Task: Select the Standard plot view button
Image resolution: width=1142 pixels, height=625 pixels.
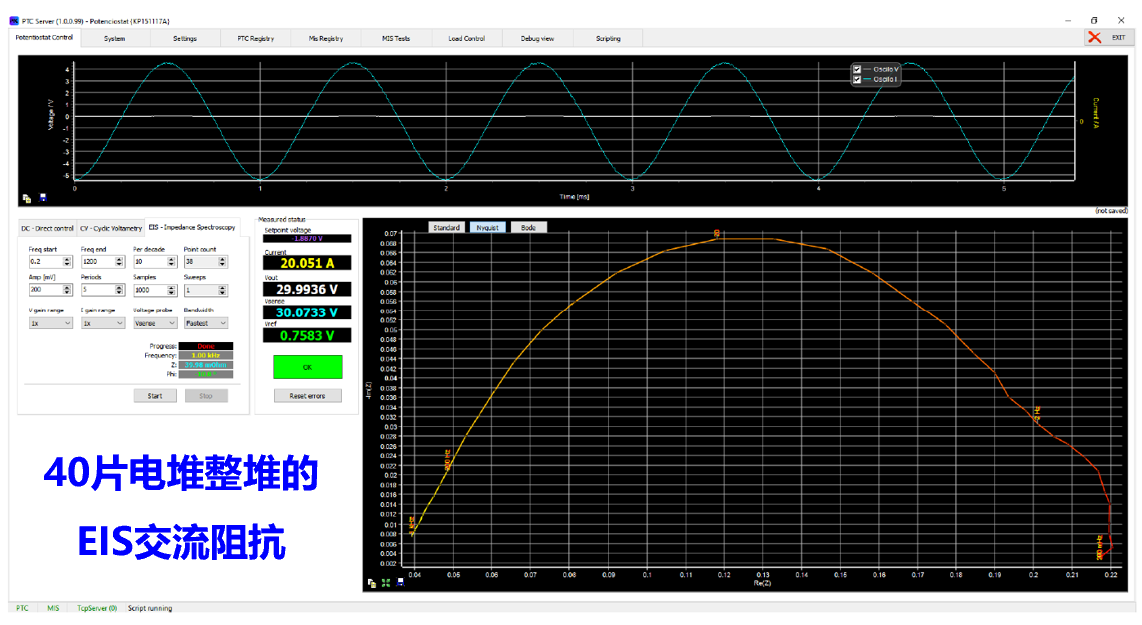Action: (x=446, y=227)
